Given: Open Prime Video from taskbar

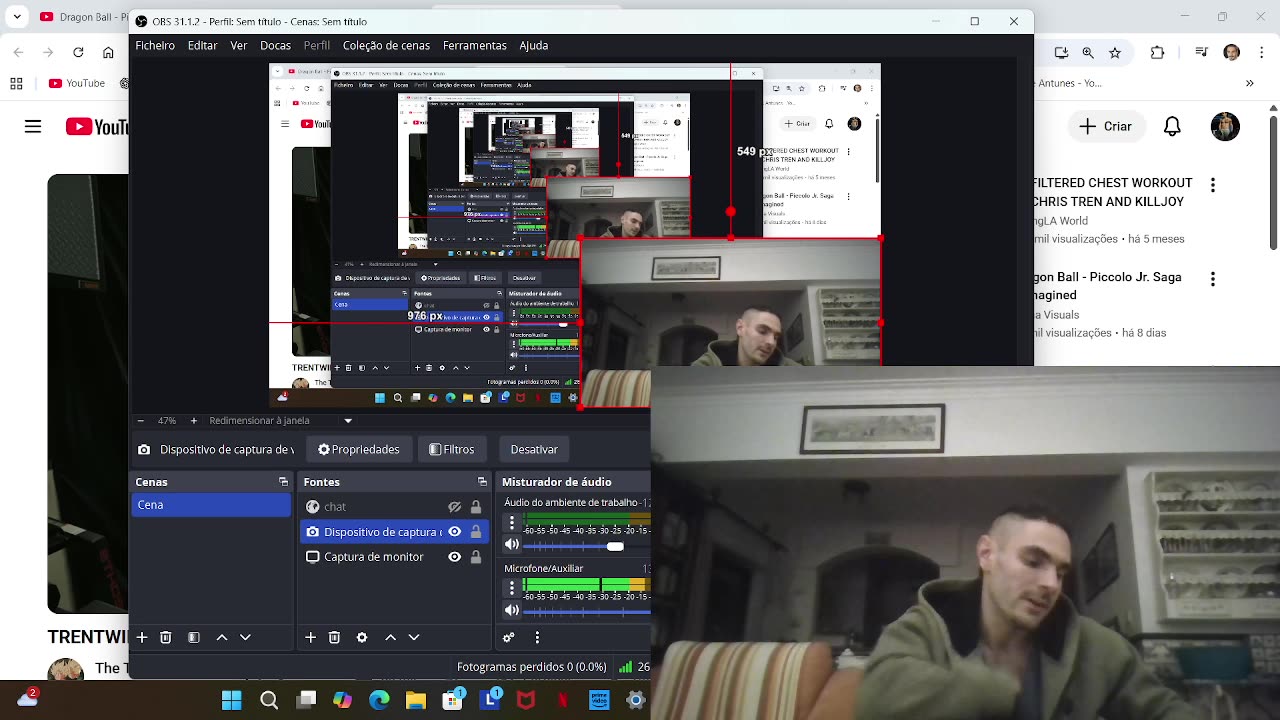Looking at the screenshot, I should click(x=599, y=700).
